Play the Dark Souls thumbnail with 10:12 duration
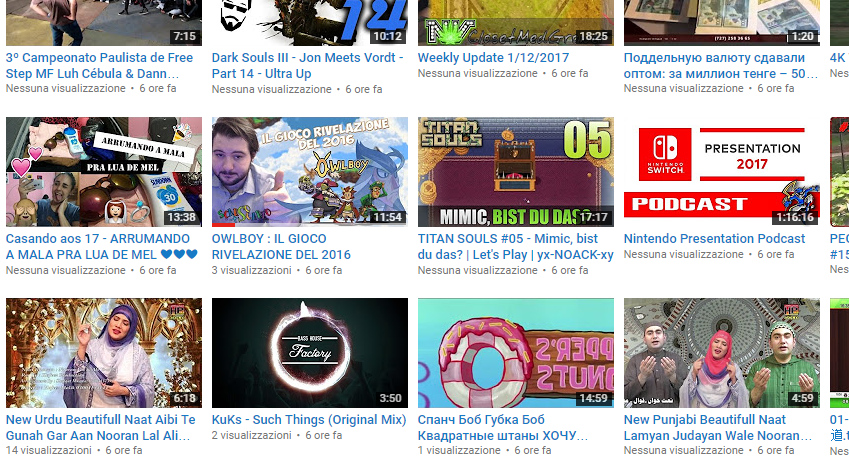This screenshot has height=463, width=849. tap(310, 23)
